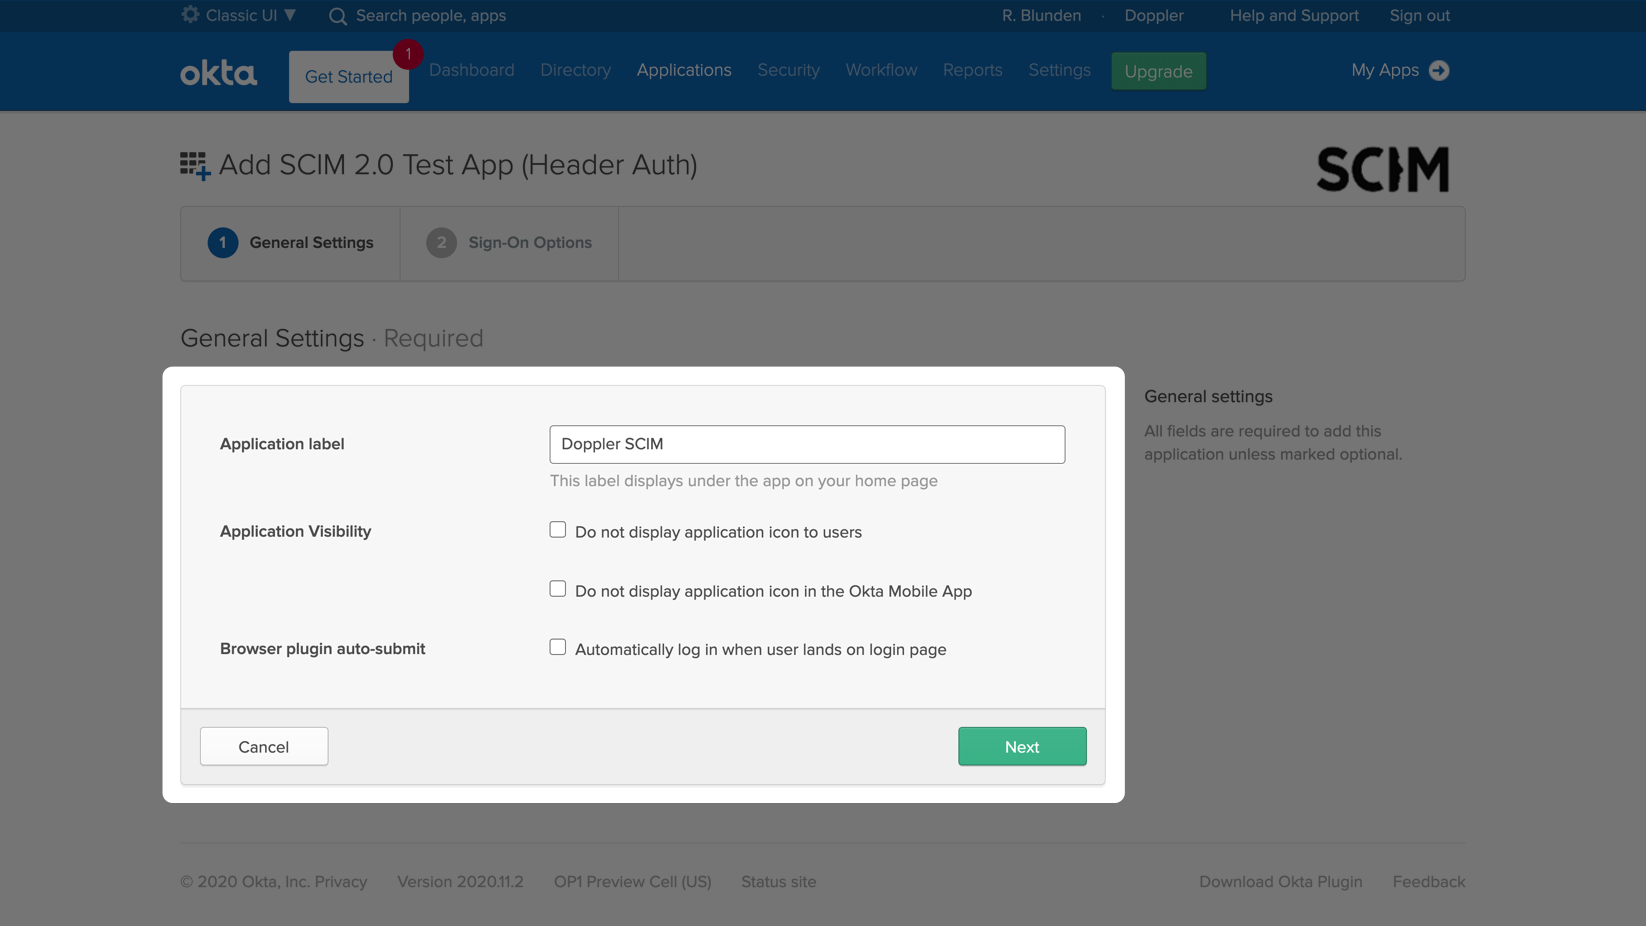Click the green Upgrade button
This screenshot has width=1646, height=926.
click(1158, 71)
